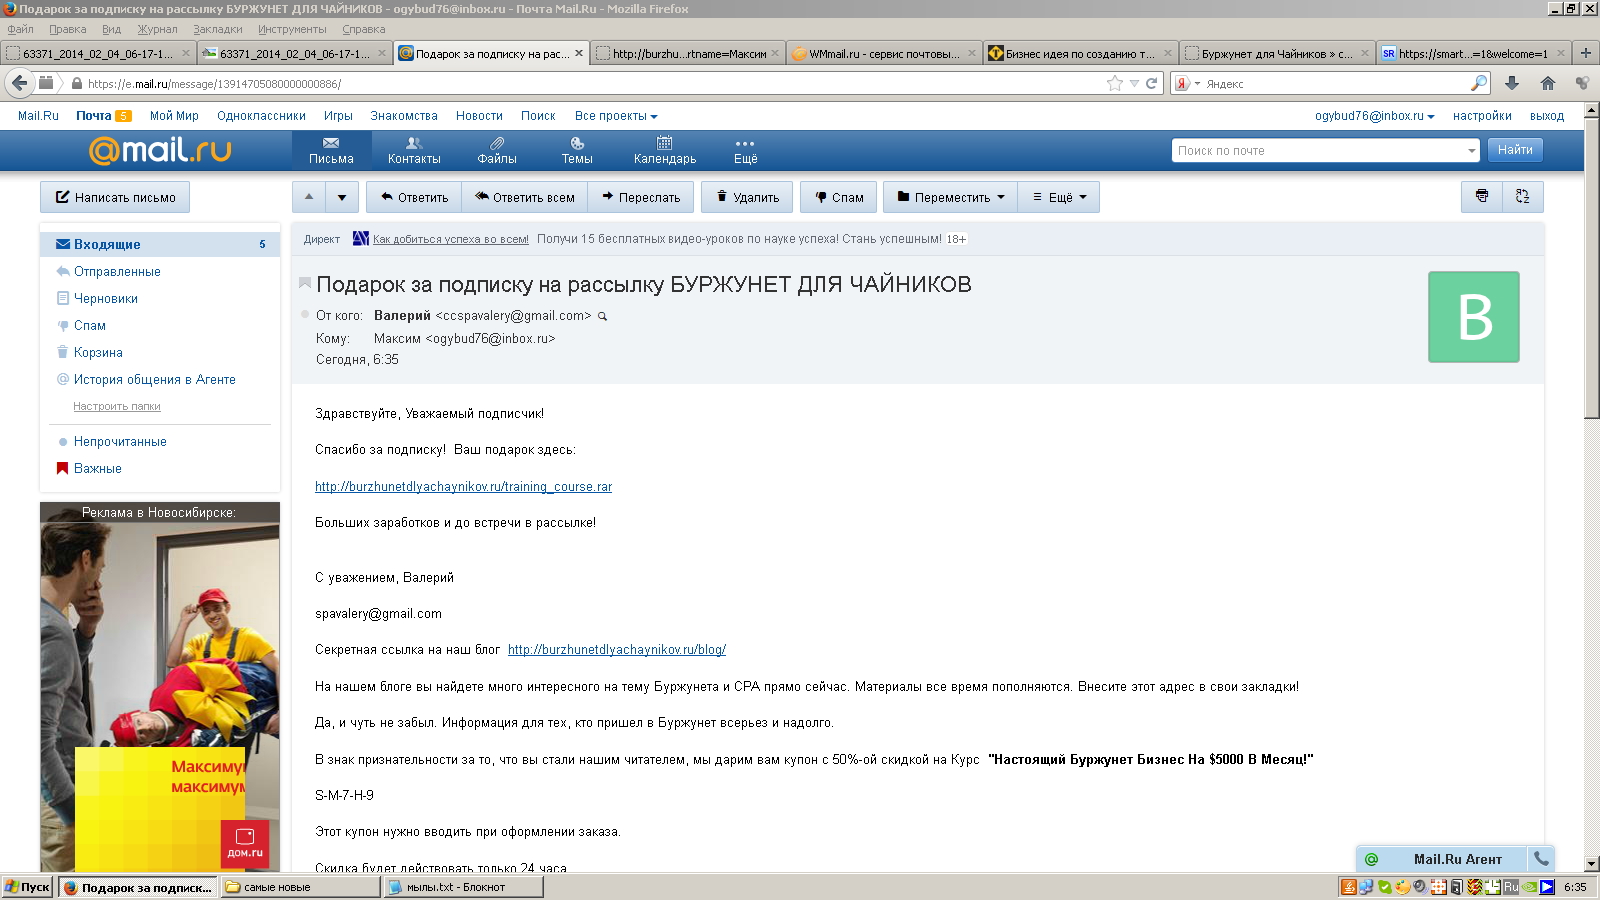Open the самые новые folder in taskbar
The height and width of the screenshot is (900, 1600).
[x=301, y=887]
